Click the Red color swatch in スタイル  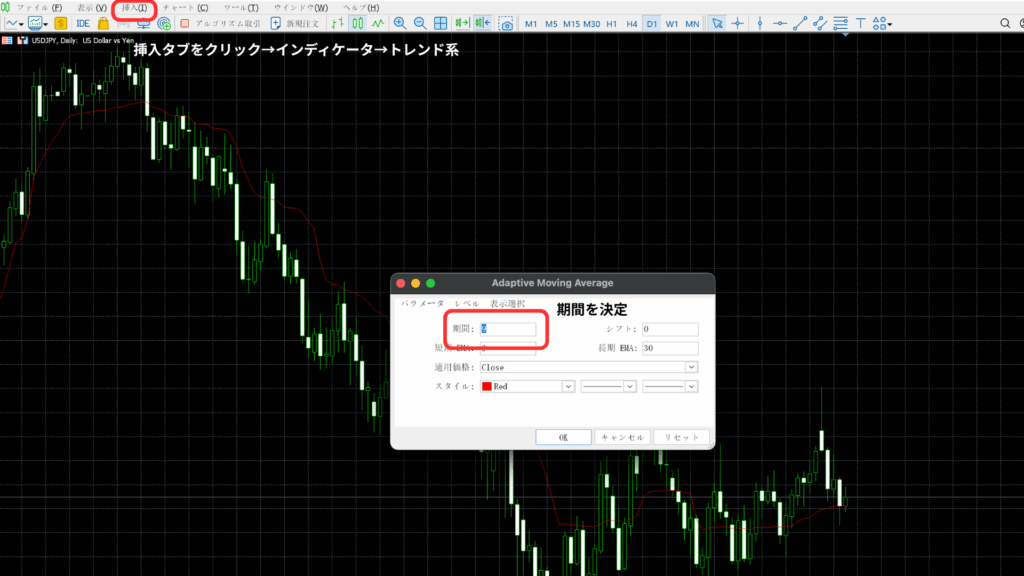click(488, 386)
